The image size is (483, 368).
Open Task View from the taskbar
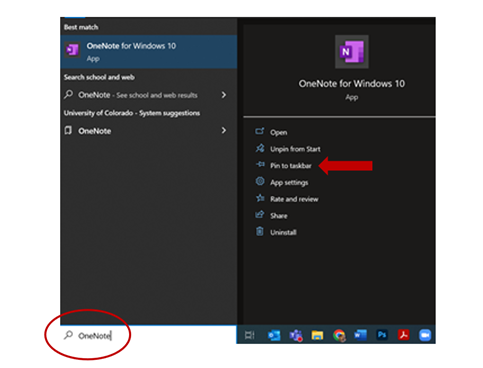tap(250, 335)
